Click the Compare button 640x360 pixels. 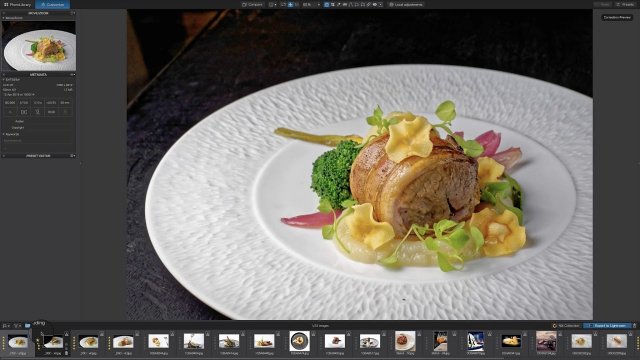(x=252, y=4)
